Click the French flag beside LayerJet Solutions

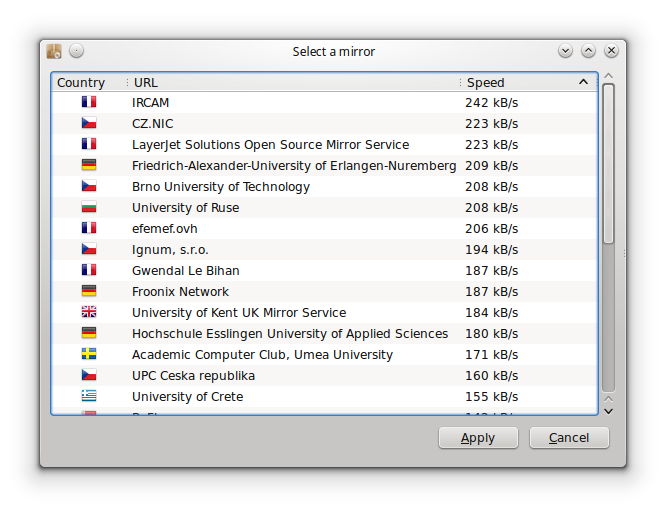click(x=89, y=144)
